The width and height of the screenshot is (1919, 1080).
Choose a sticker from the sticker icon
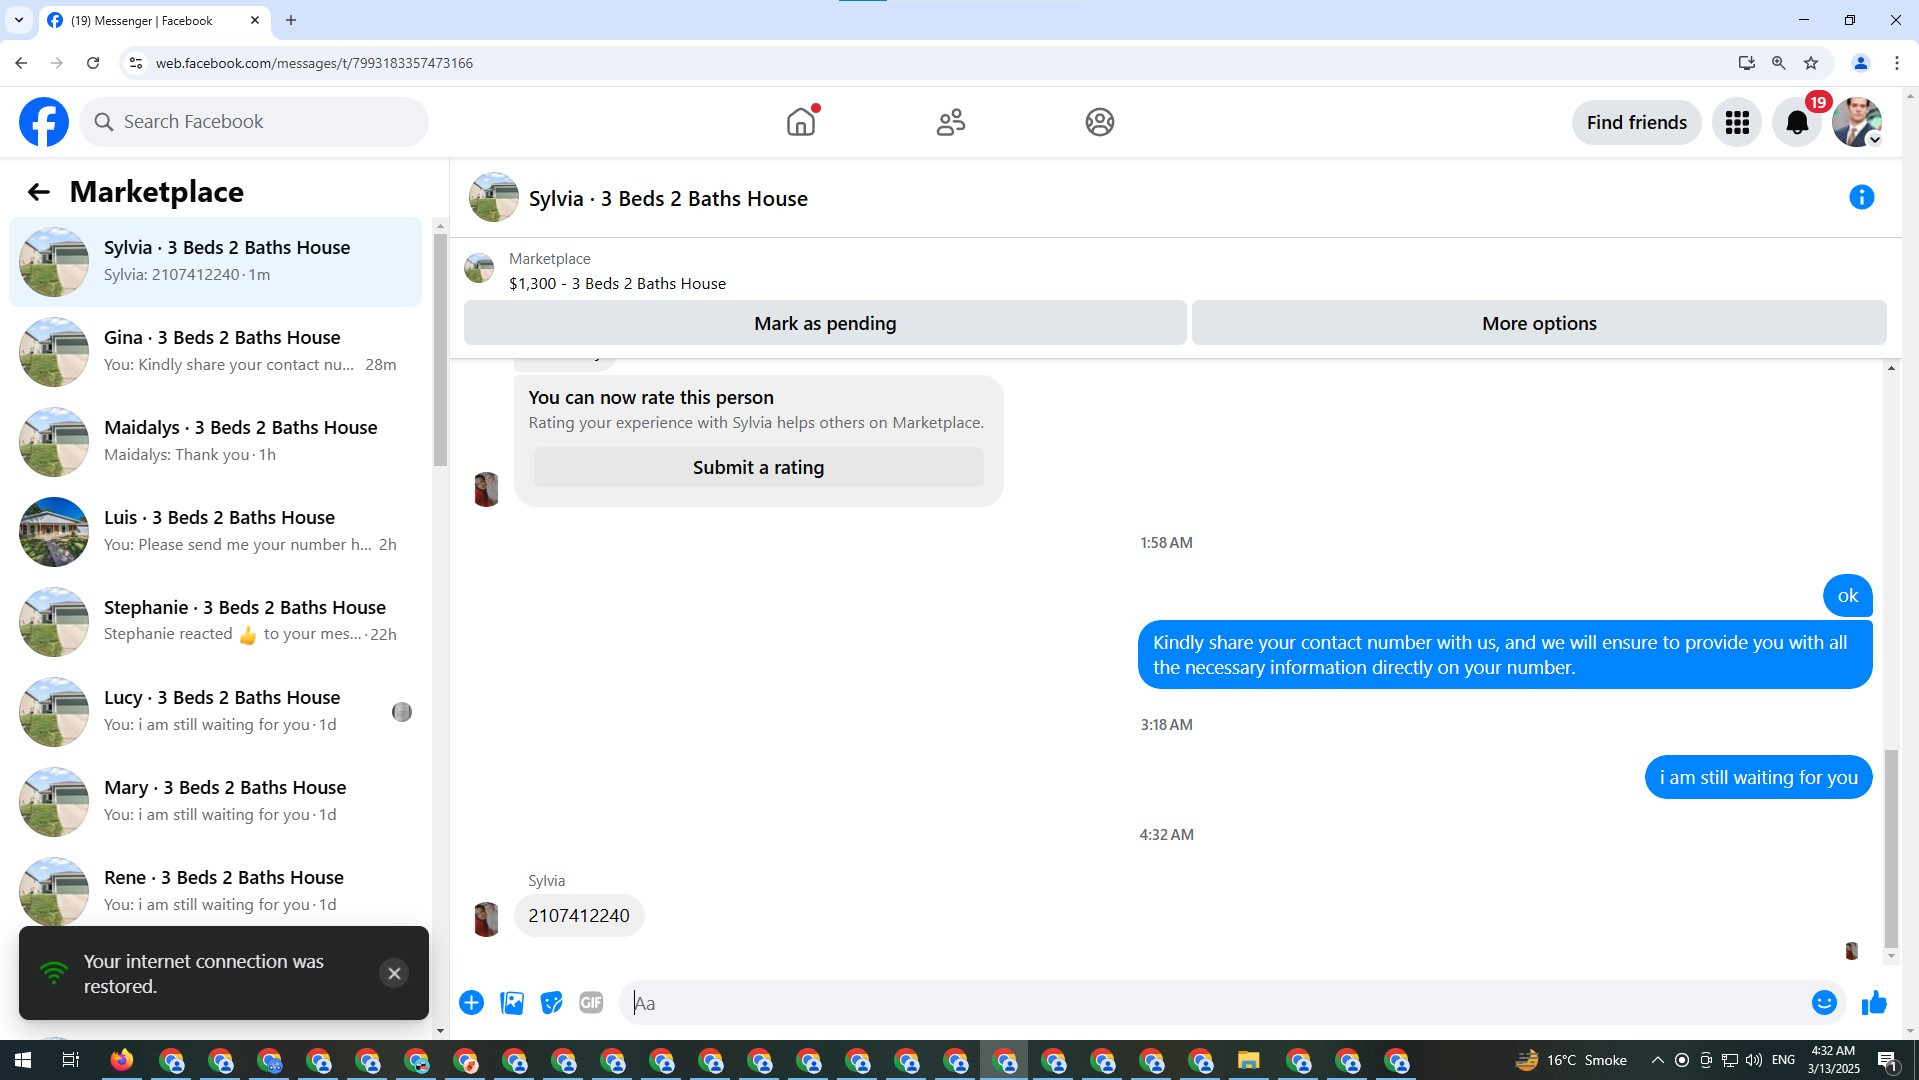(551, 1003)
